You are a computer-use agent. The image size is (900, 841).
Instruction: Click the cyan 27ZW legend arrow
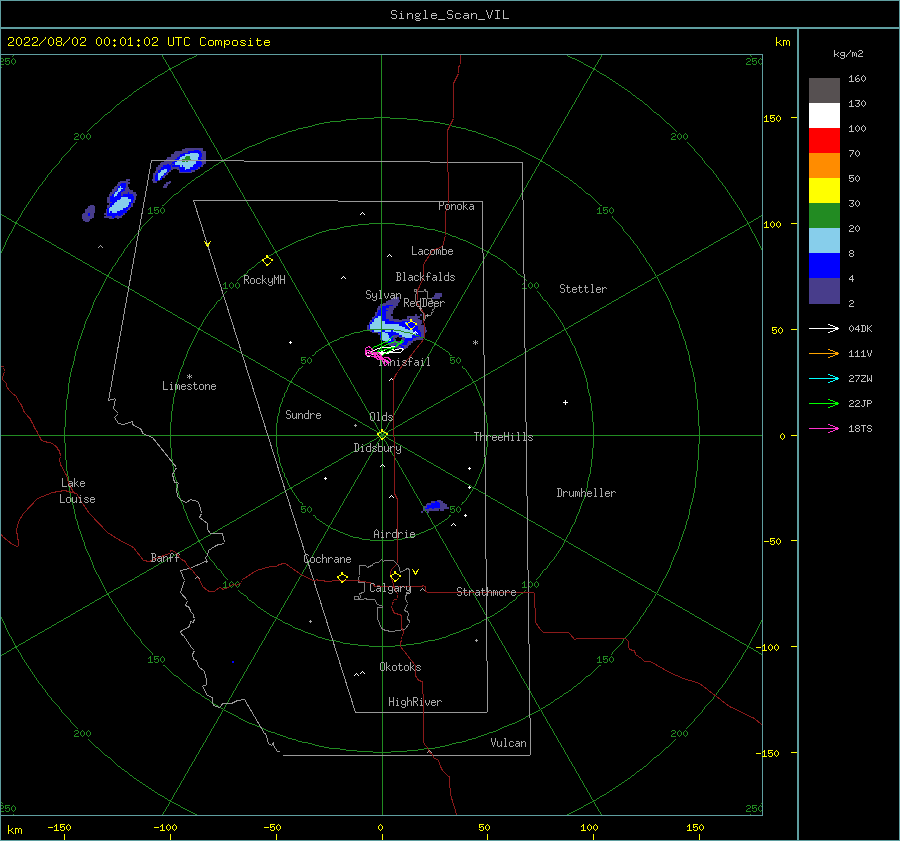824,378
